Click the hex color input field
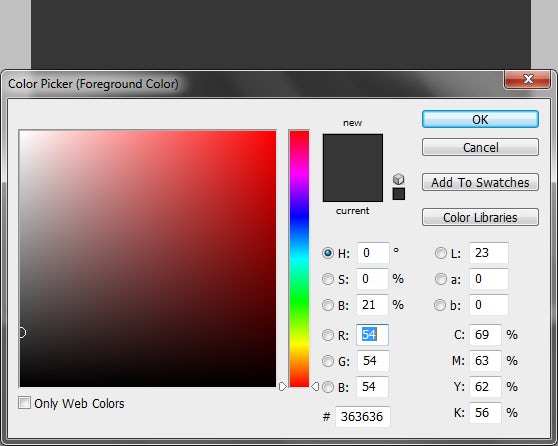Viewport: 558px width, 446px height. pyautogui.click(x=363, y=416)
